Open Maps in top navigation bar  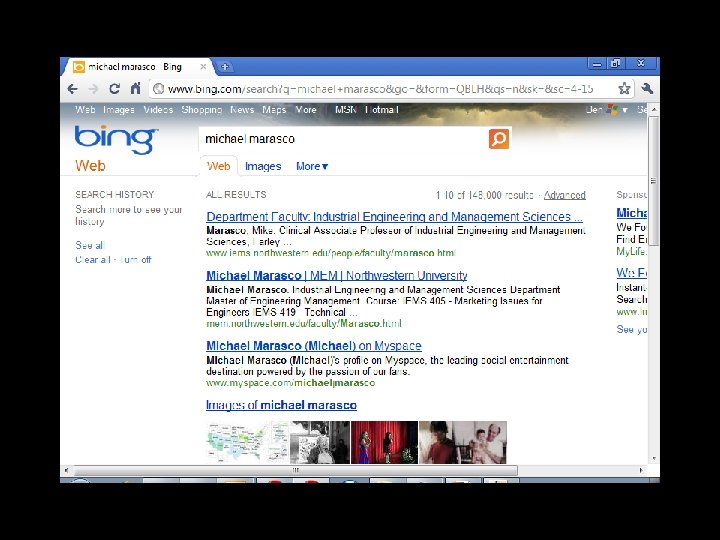pyautogui.click(x=274, y=110)
